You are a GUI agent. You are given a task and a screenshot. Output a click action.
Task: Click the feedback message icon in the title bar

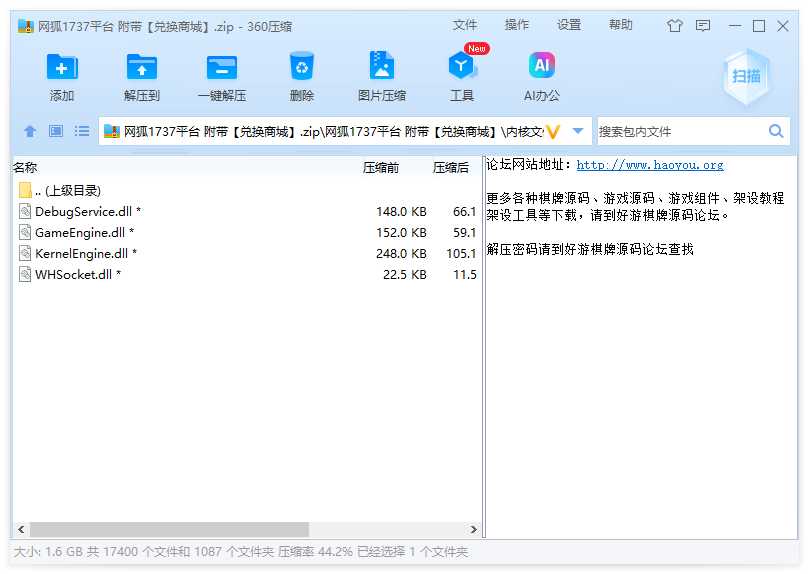[703, 26]
